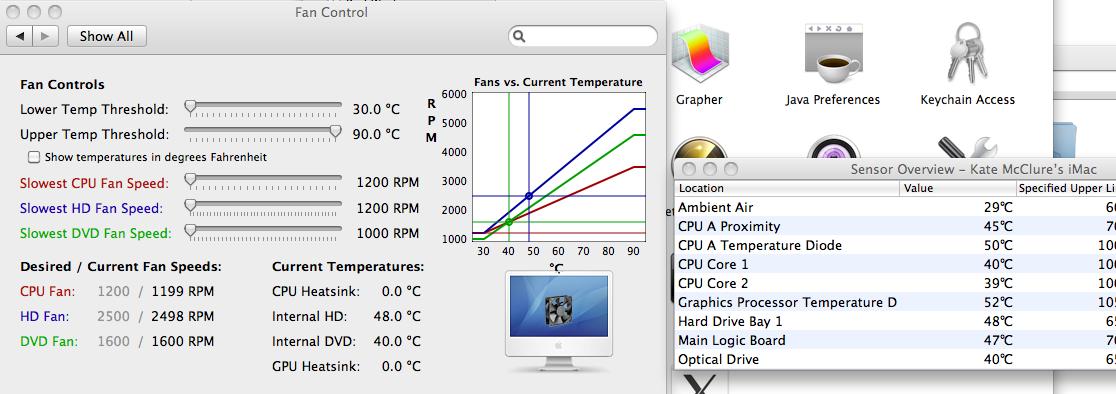Screen dimensions: 1116x394
Task: Click the DVD Fan label
Action: point(49,341)
